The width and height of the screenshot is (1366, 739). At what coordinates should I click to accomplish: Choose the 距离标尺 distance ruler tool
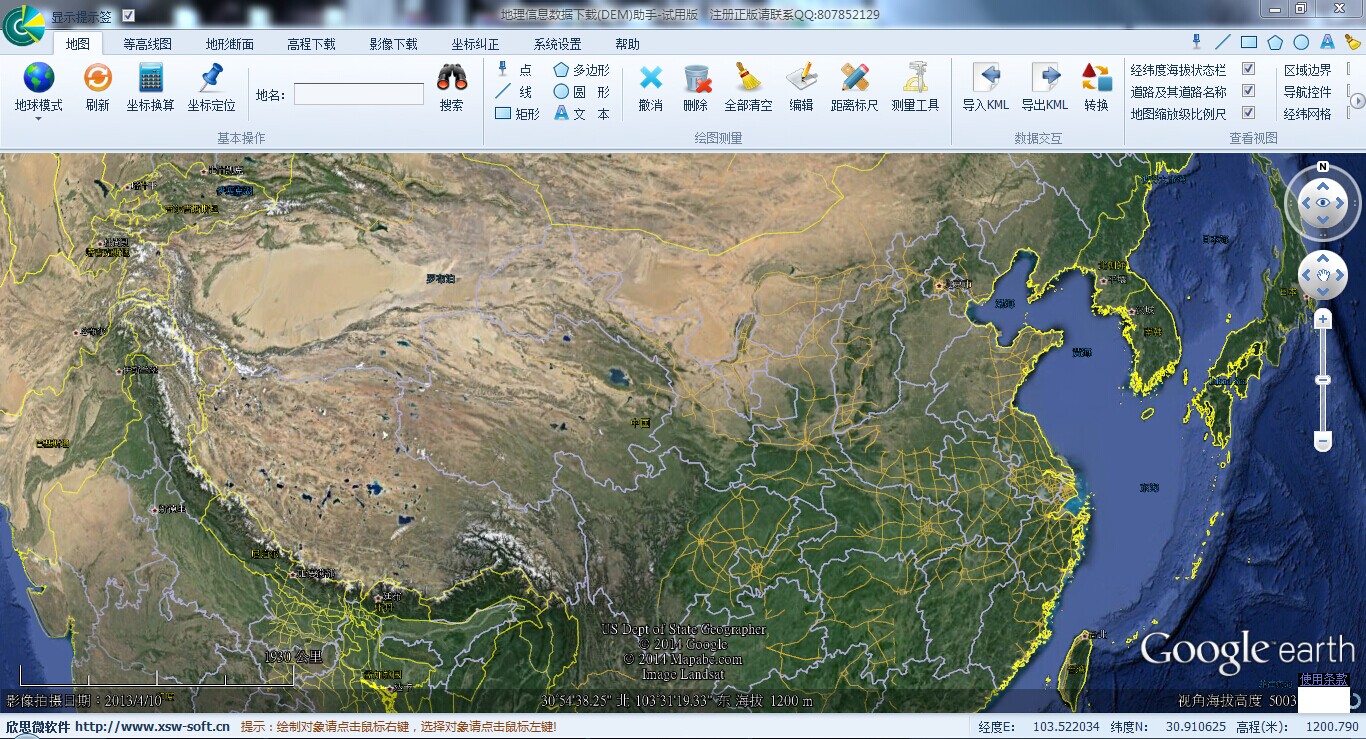tap(854, 78)
